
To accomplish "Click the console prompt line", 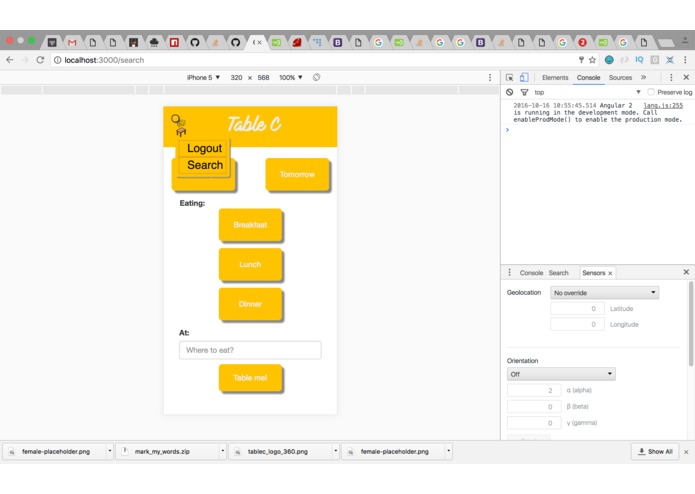I will 598,130.
